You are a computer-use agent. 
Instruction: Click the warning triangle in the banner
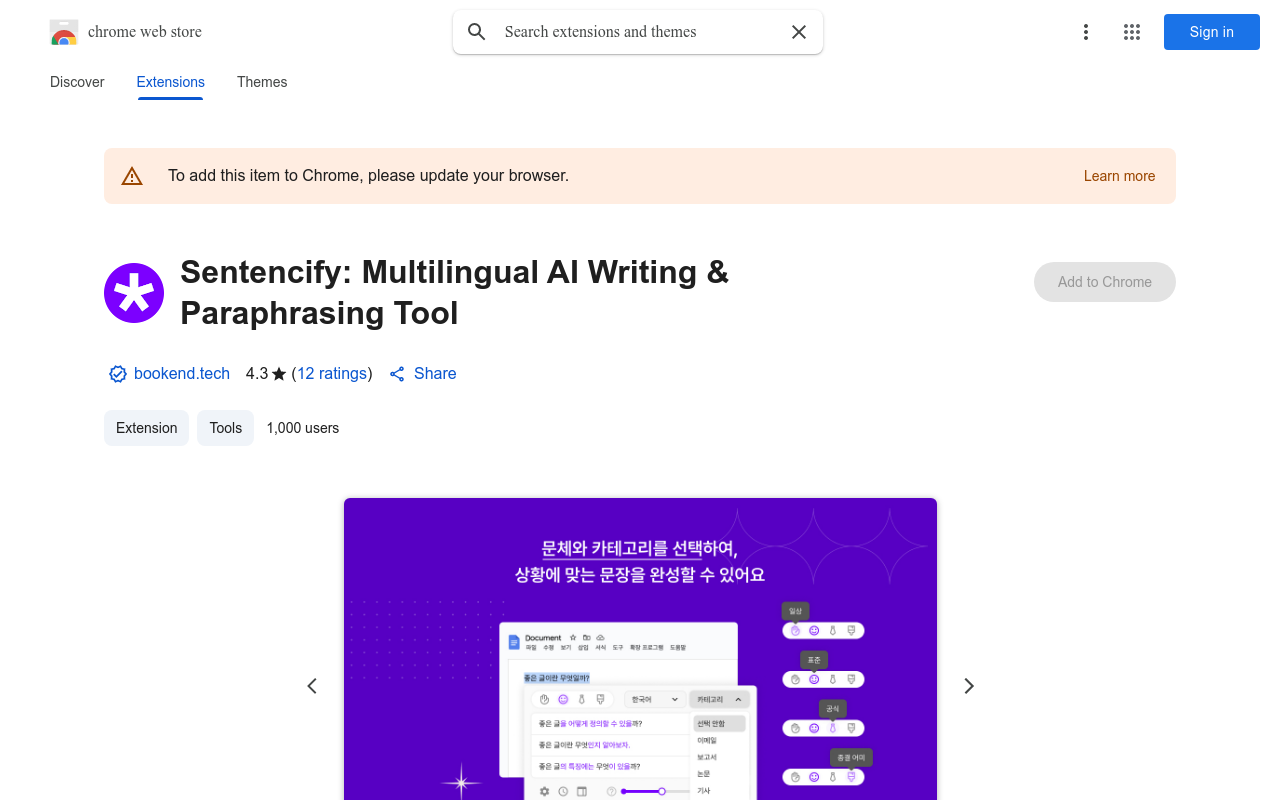click(132, 175)
